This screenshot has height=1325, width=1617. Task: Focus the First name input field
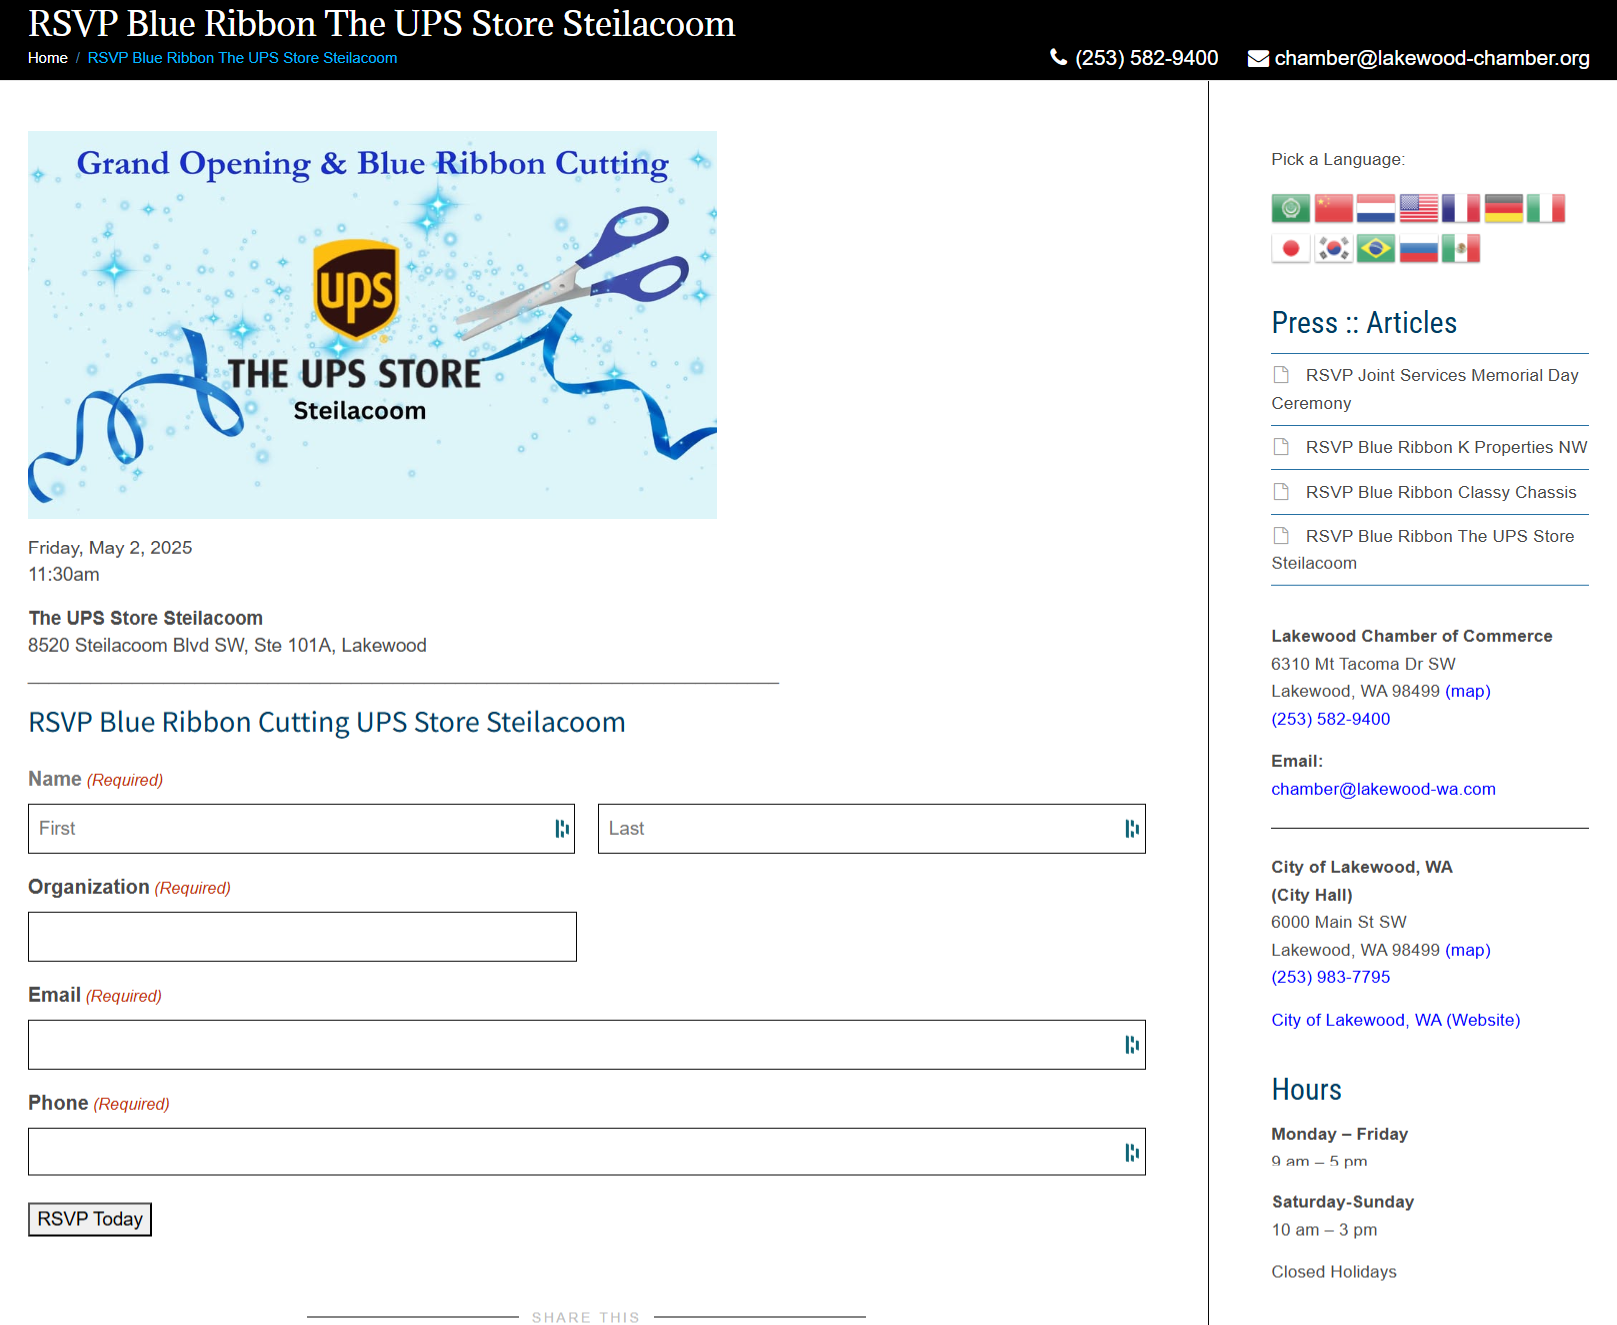tap(301, 829)
